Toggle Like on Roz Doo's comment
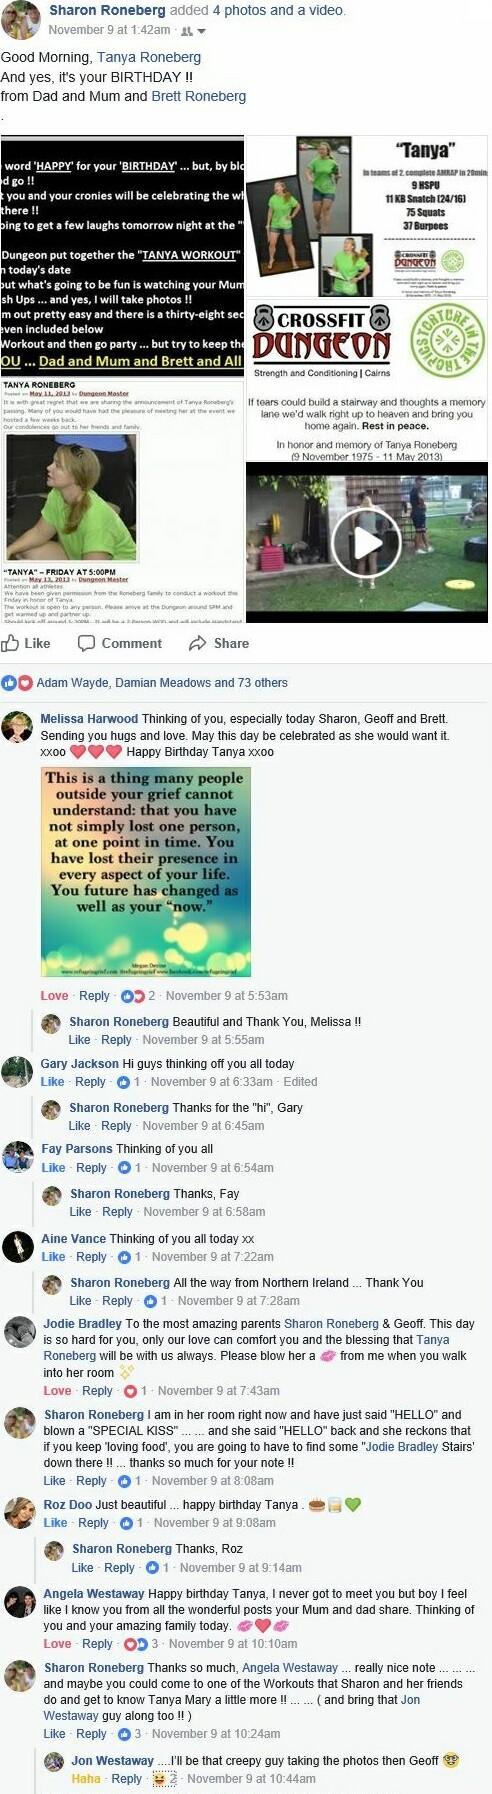The width and height of the screenshot is (492, 1794). [56, 1523]
